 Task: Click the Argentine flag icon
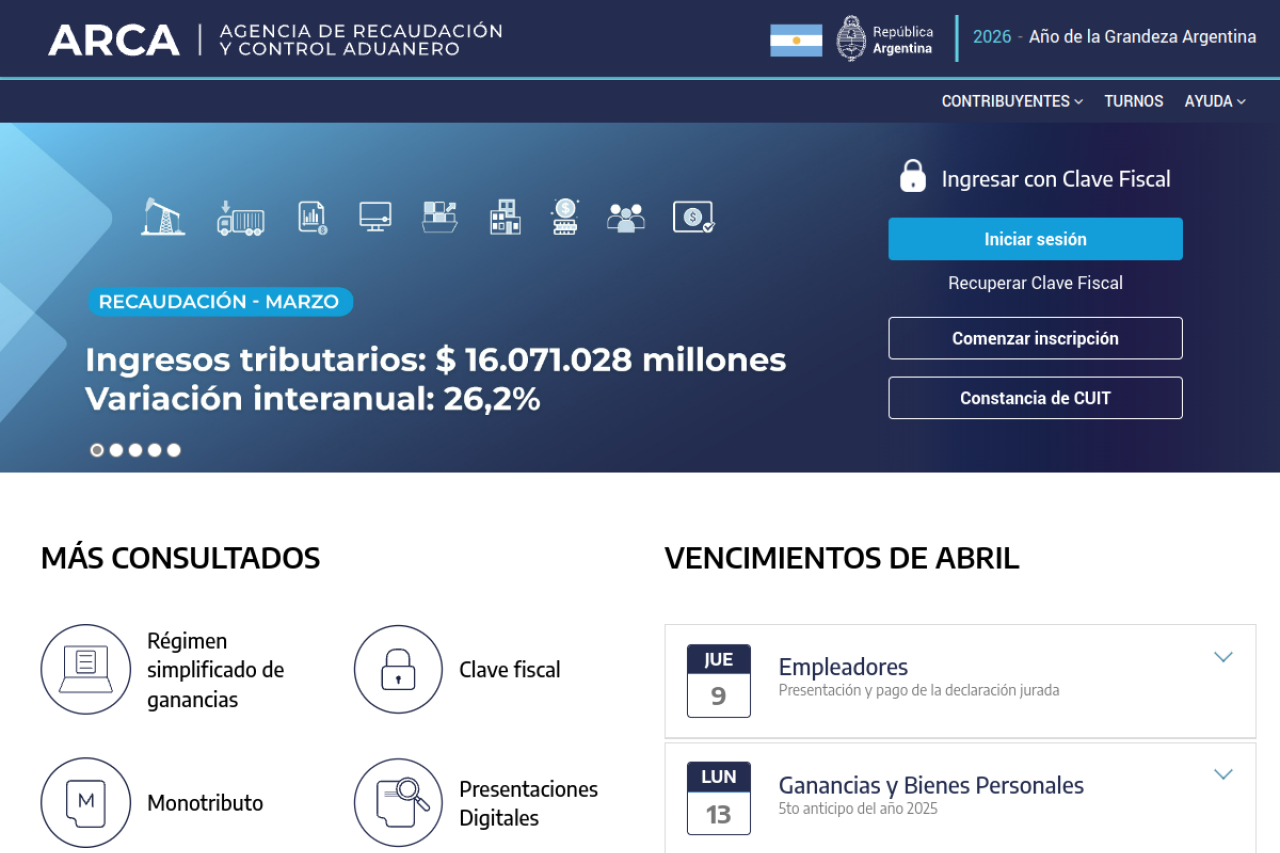pyautogui.click(x=796, y=40)
